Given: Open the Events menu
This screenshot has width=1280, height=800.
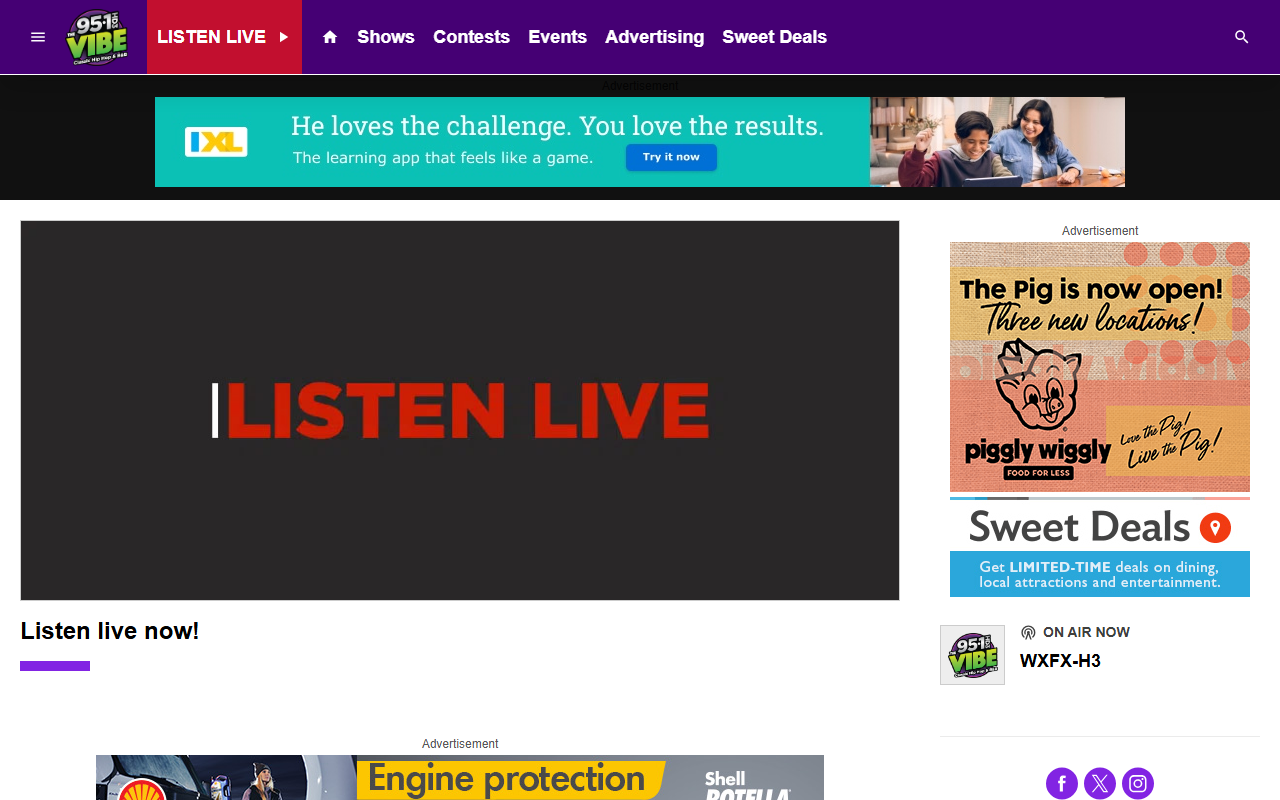Looking at the screenshot, I should point(557,37).
